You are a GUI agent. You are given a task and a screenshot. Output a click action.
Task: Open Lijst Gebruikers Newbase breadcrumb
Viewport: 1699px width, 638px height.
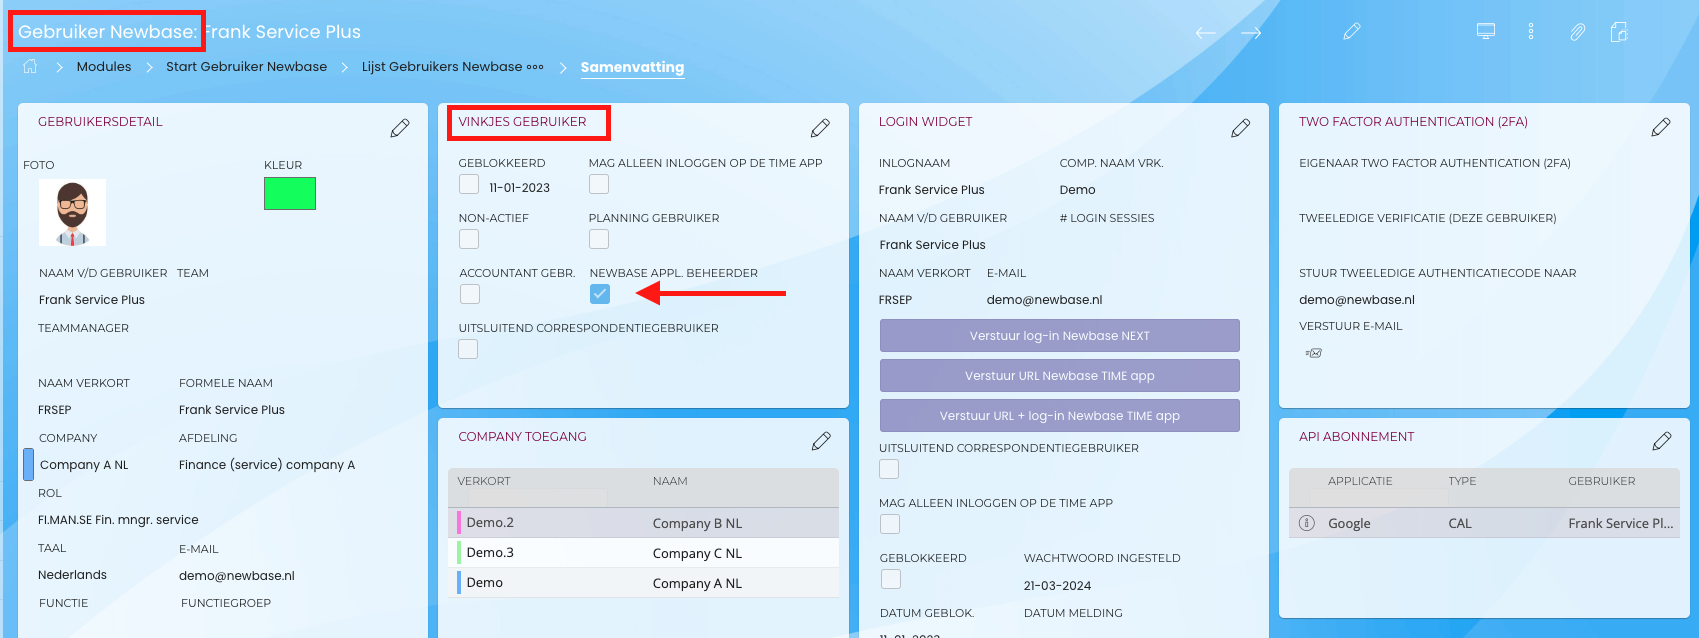pos(442,67)
